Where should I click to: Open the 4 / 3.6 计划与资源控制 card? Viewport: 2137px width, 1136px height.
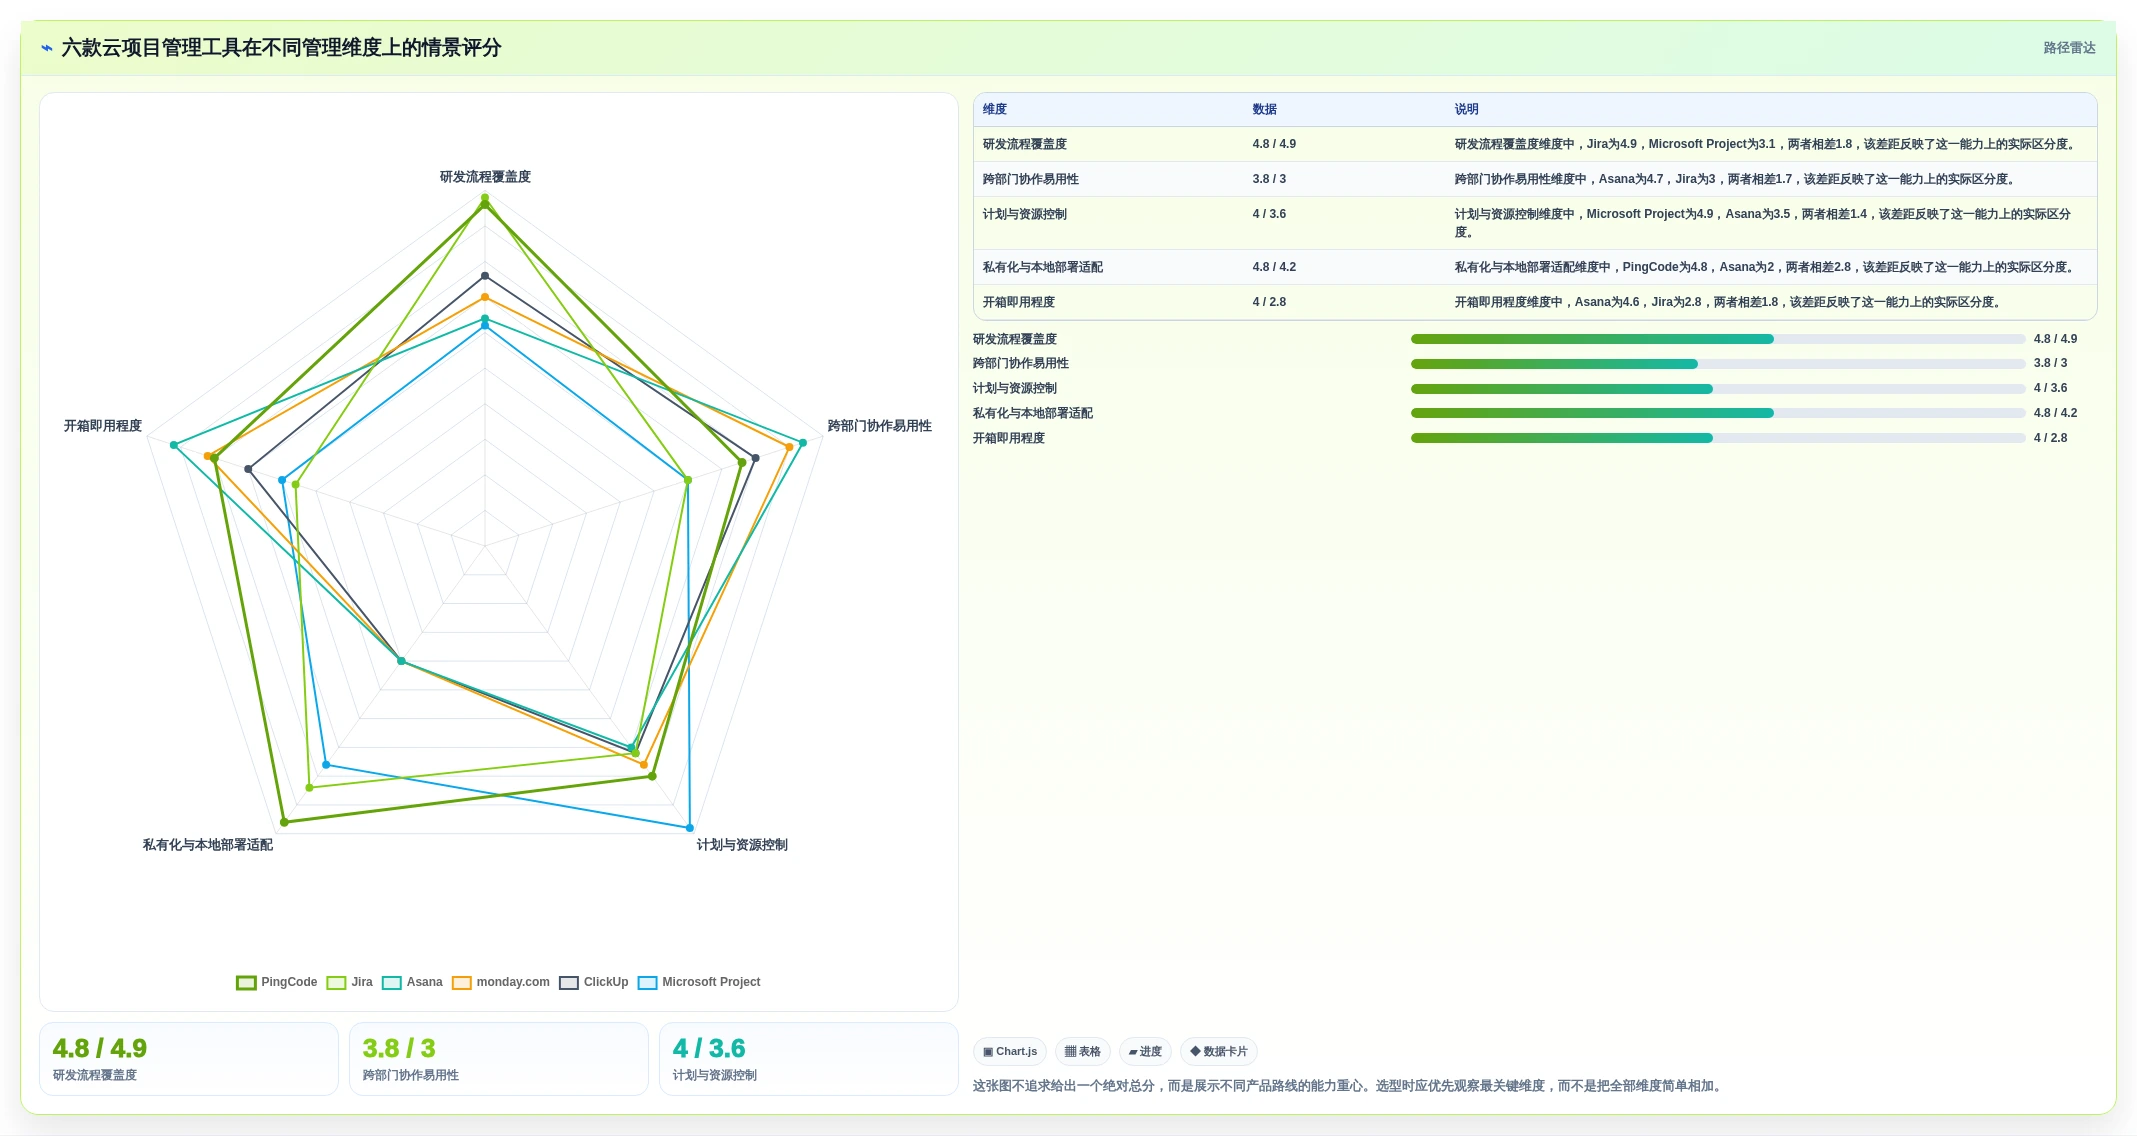[x=809, y=1059]
